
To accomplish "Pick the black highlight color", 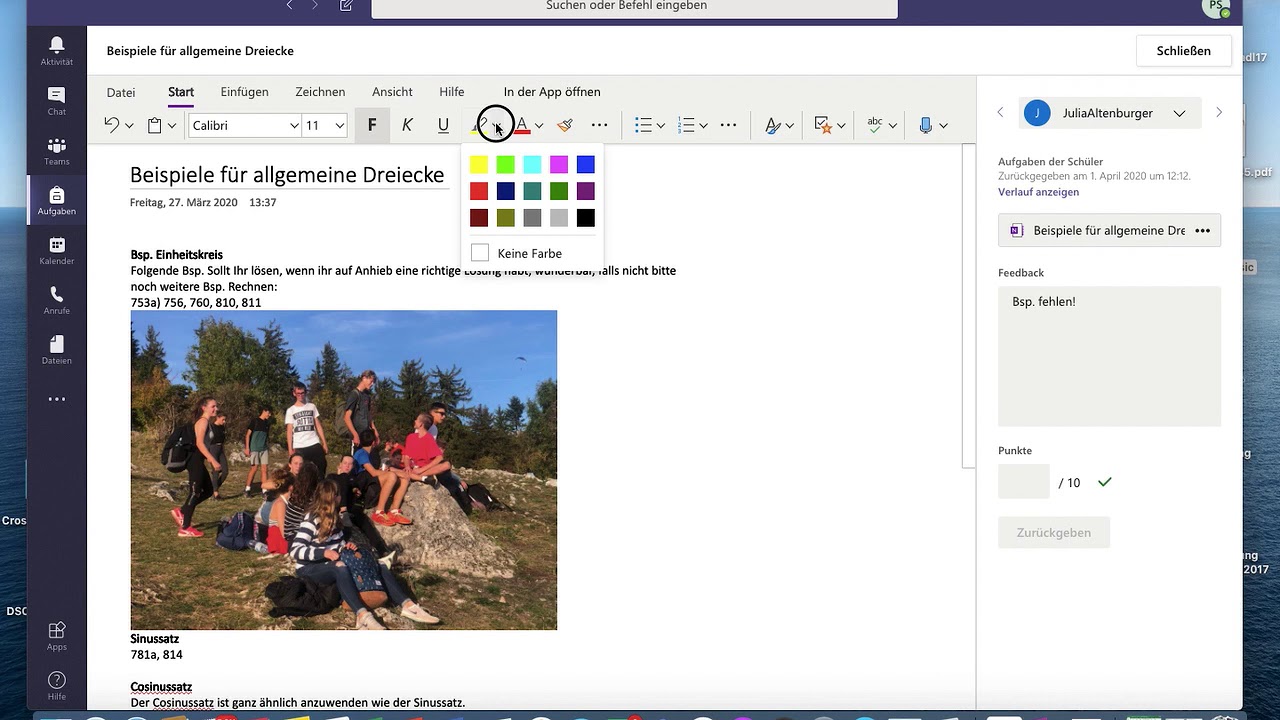I will [x=586, y=218].
